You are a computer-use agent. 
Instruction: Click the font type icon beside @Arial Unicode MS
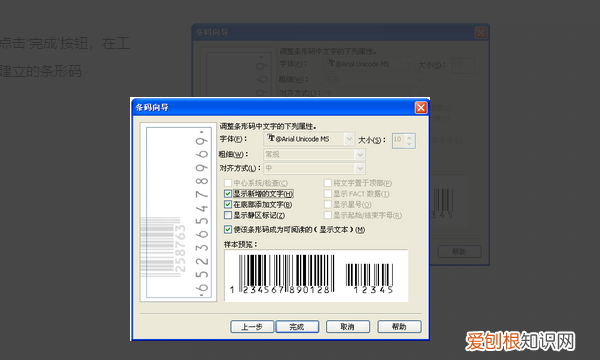[271, 138]
